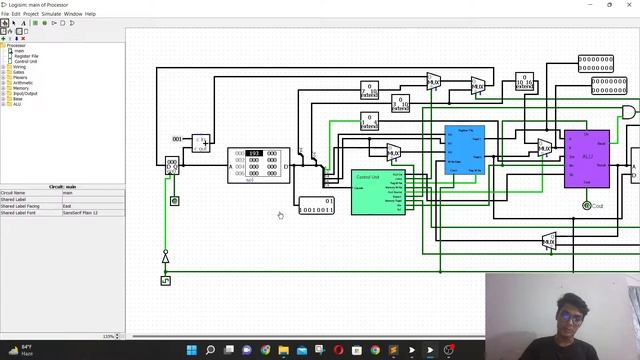This screenshot has width=640, height=360.
Task: Select the Edit arrow tool
Action: tap(14, 23)
